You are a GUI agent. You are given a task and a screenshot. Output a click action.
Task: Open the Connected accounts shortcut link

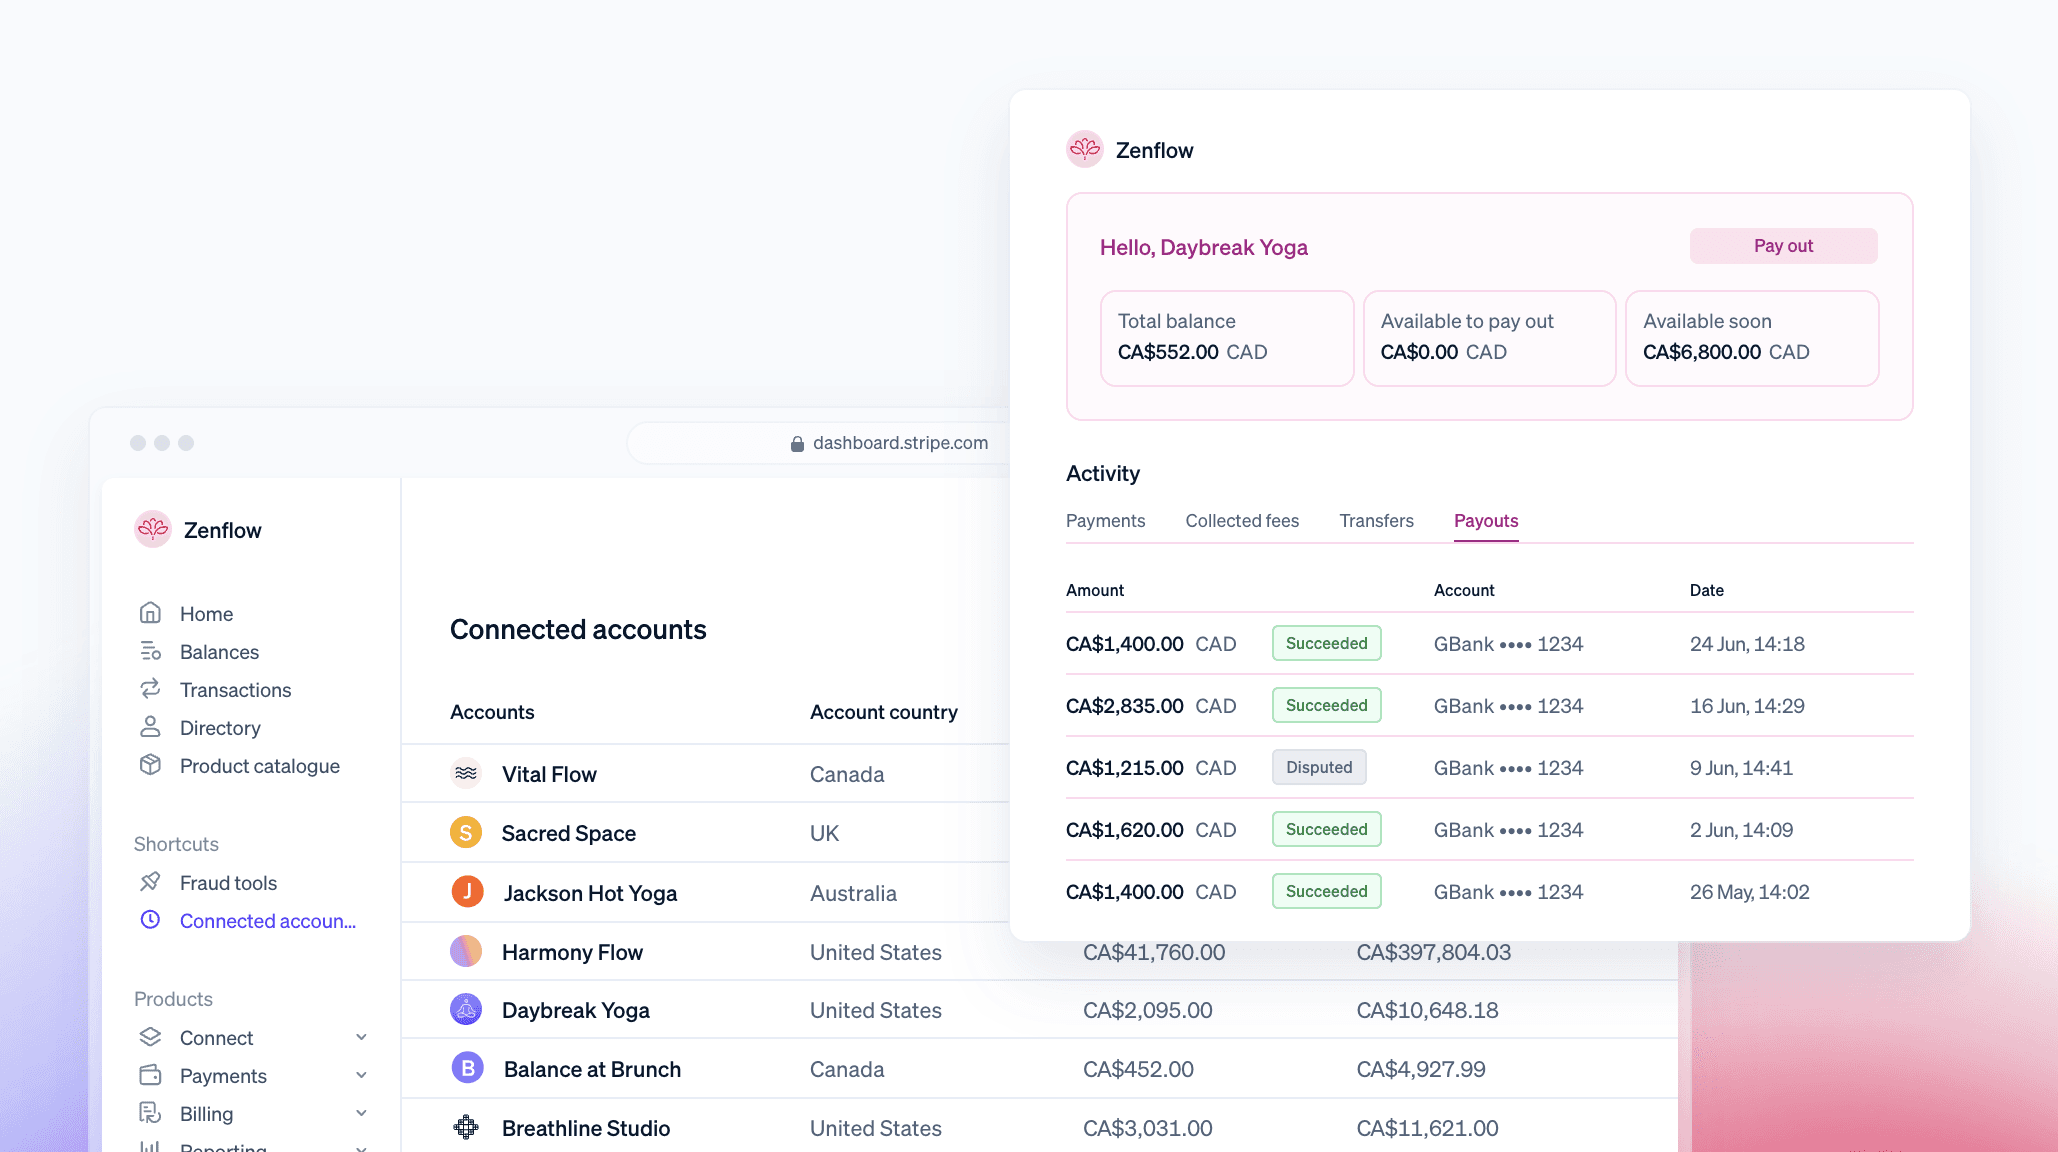[x=267, y=921]
